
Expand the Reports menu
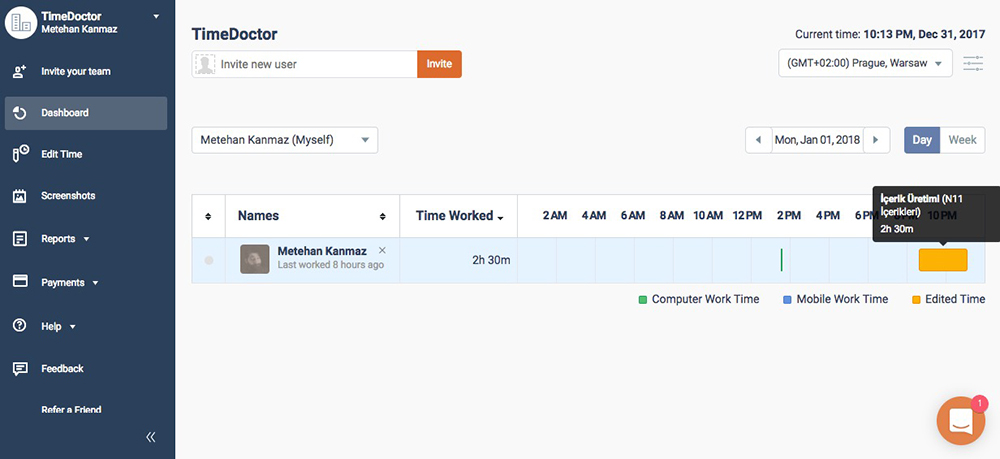(x=65, y=239)
